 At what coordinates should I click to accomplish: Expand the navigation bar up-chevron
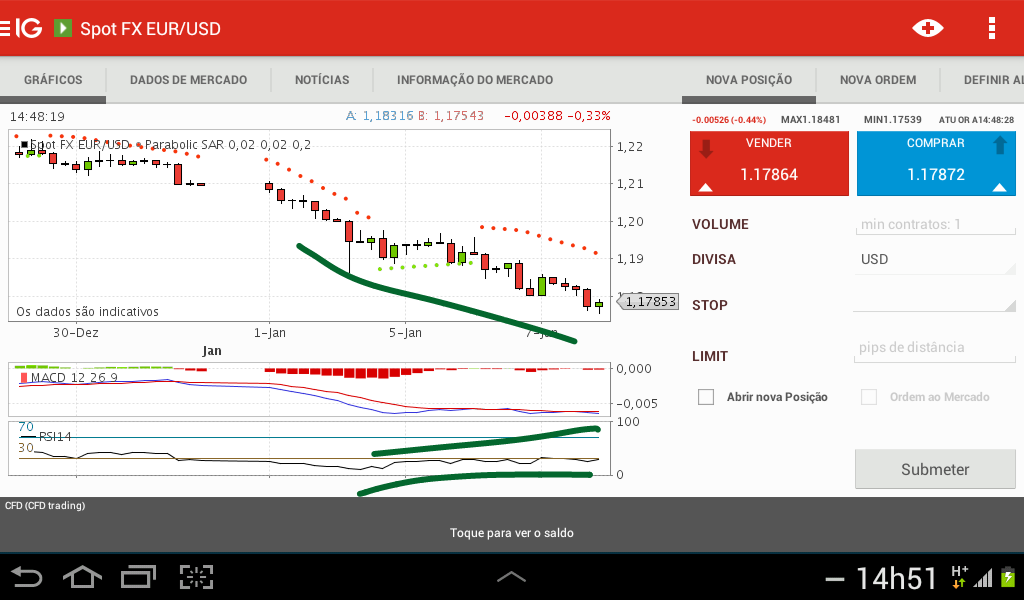[x=511, y=576]
